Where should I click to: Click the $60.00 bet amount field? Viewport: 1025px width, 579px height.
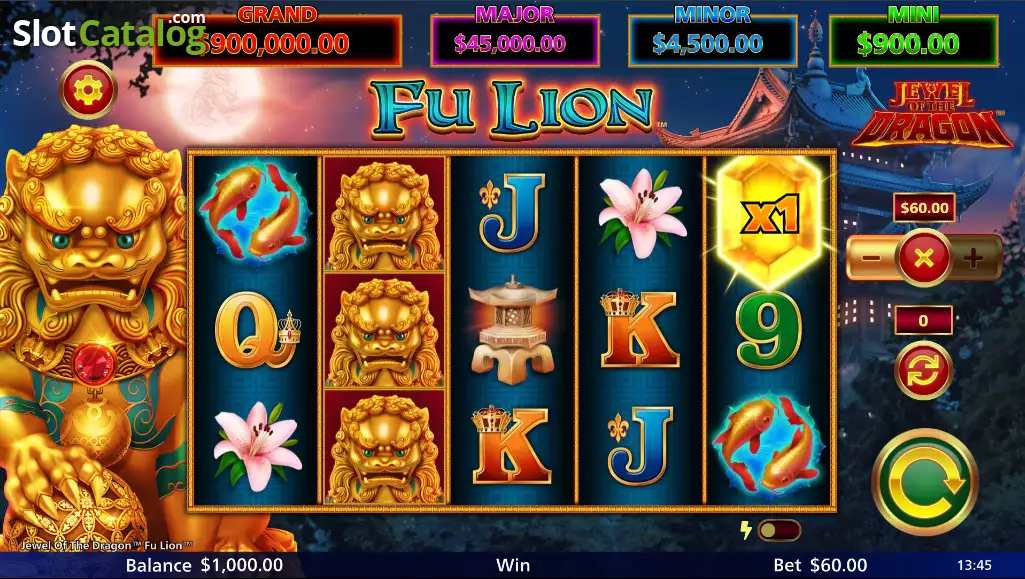click(x=924, y=208)
